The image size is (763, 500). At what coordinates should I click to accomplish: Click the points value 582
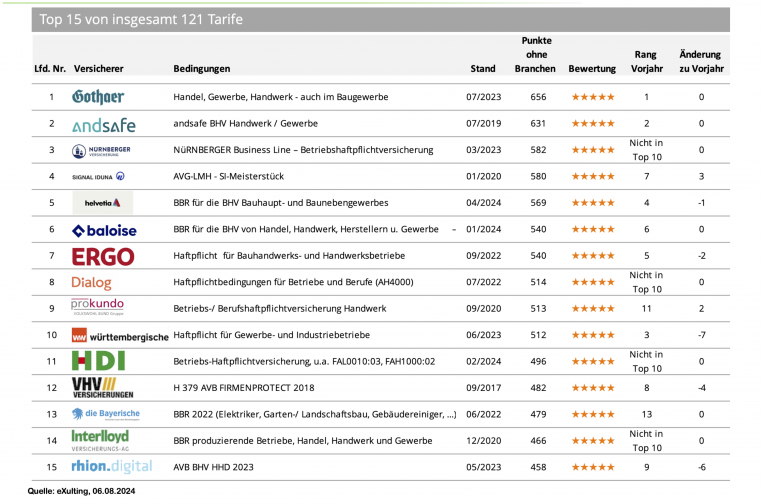[538, 150]
